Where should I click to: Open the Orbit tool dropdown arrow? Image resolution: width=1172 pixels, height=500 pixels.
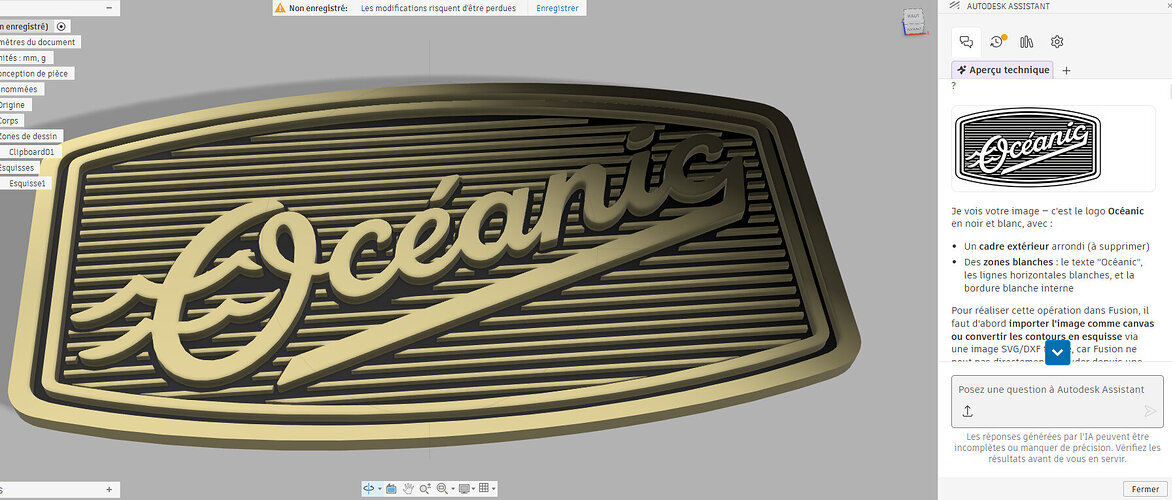pos(380,489)
